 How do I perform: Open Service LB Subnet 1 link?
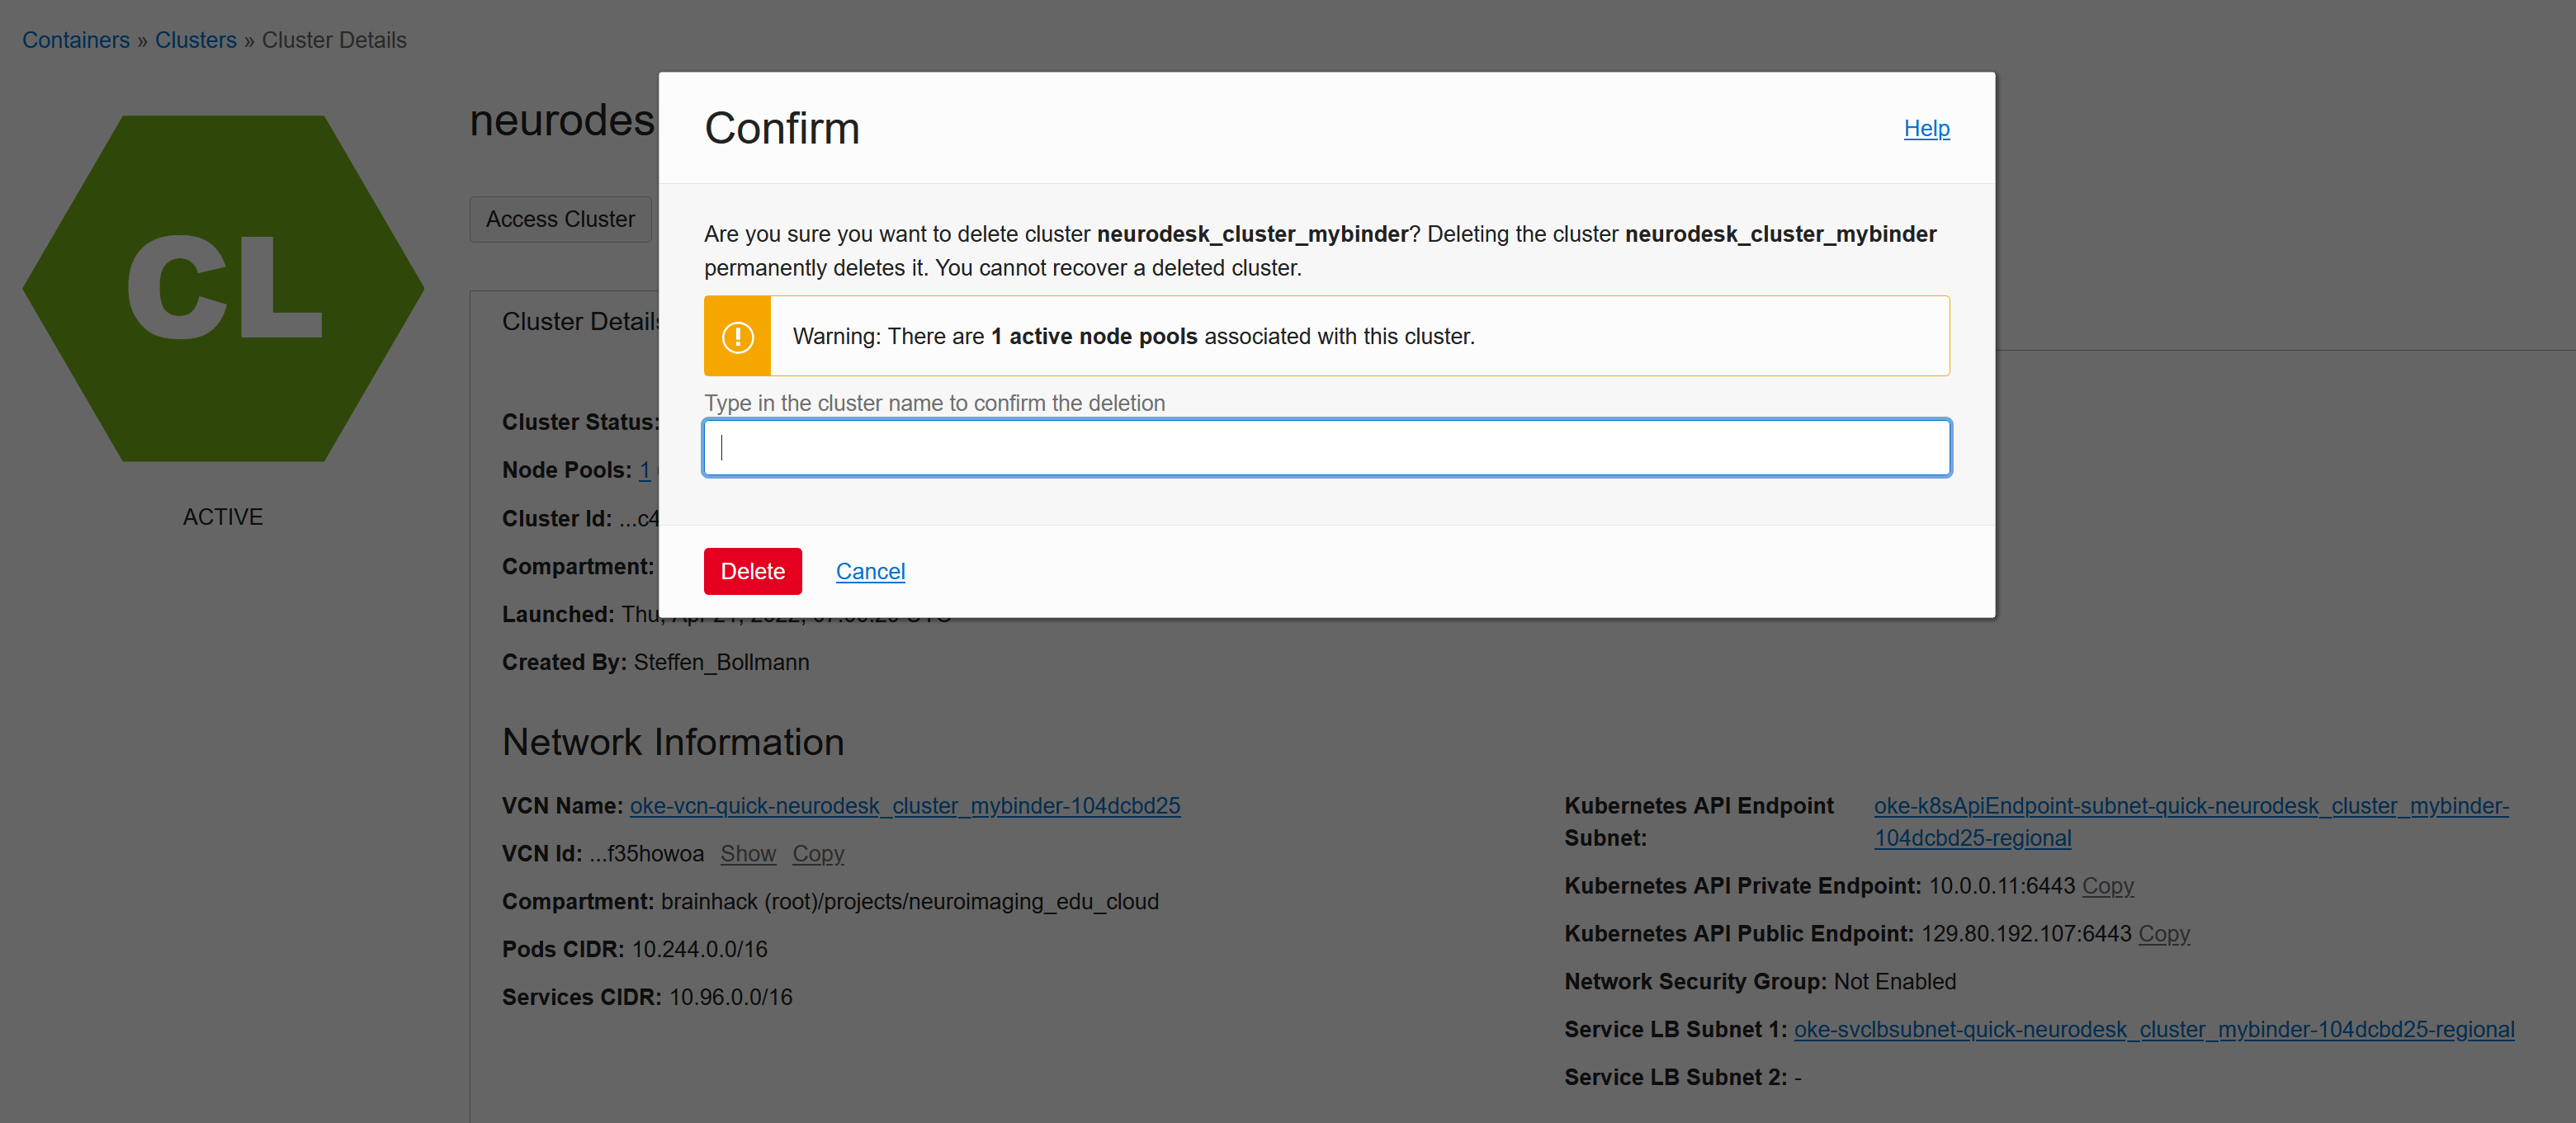coord(2154,1029)
